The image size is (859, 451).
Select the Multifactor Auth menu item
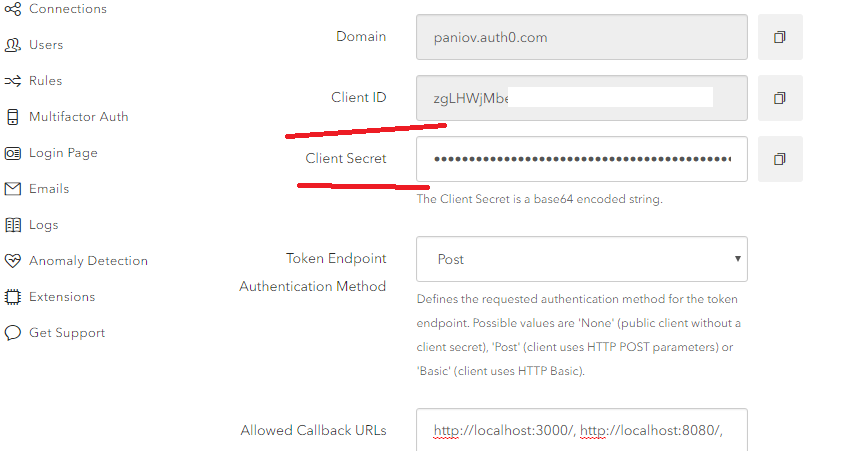[78, 117]
